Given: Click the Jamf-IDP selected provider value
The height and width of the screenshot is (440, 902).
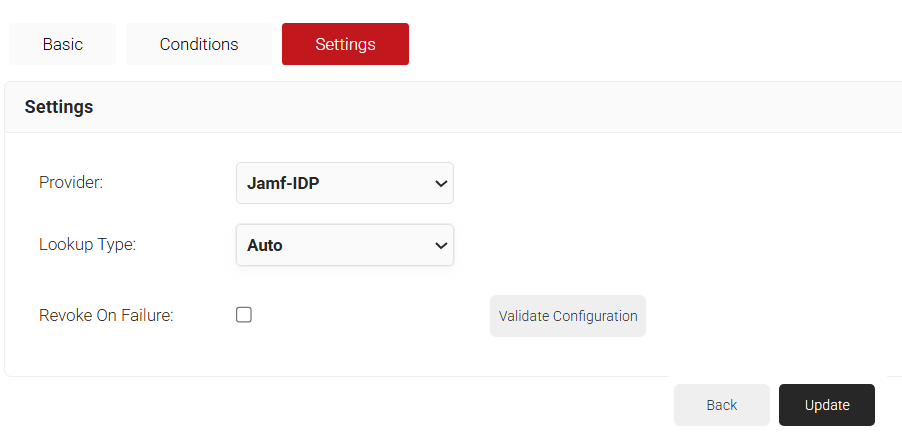Looking at the screenshot, I should [283, 184].
